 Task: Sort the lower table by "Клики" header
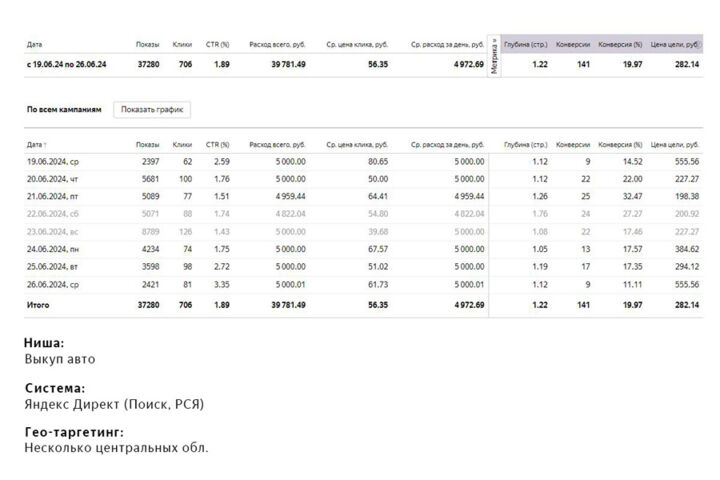coord(182,145)
